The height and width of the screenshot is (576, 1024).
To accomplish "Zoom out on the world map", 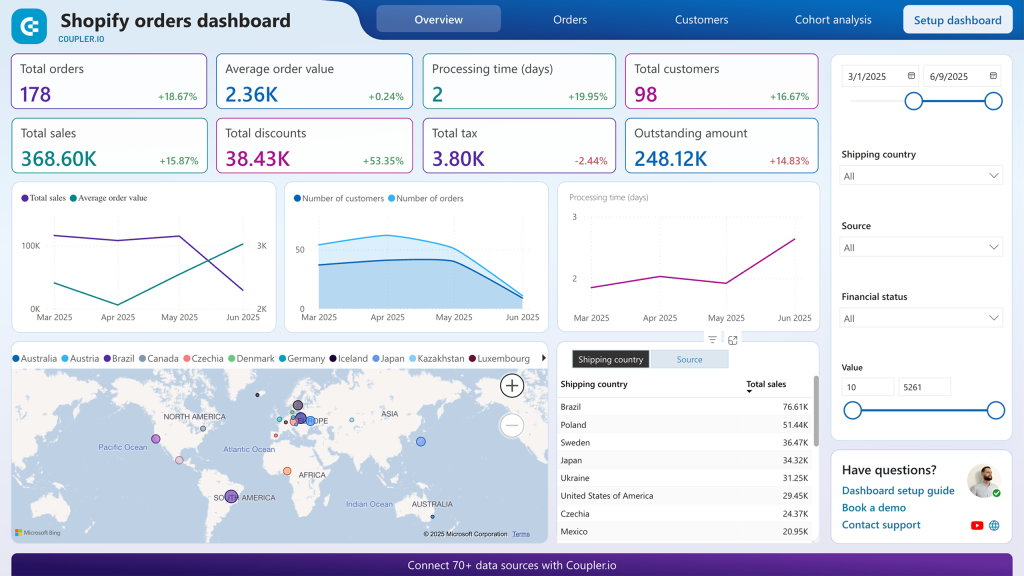I will tap(511, 425).
